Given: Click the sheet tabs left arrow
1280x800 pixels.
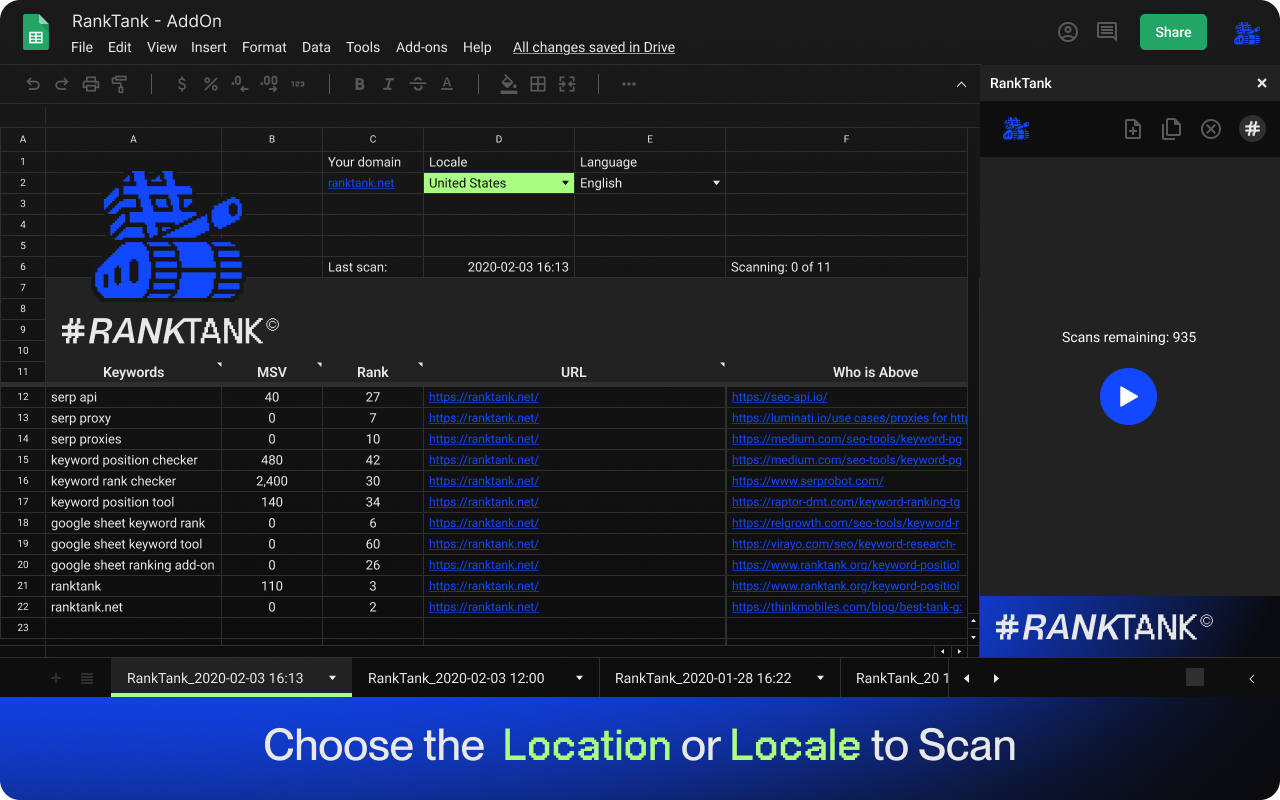Looking at the screenshot, I should click(966, 678).
